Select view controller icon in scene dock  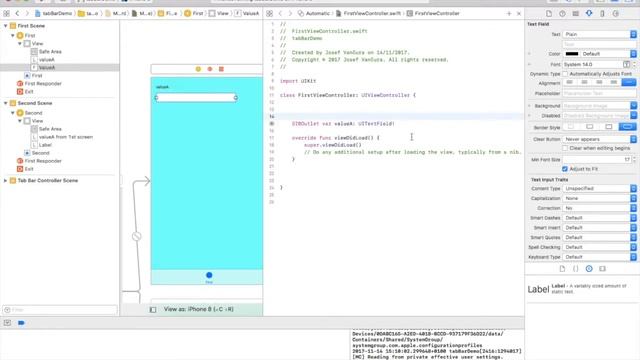(198, 69)
